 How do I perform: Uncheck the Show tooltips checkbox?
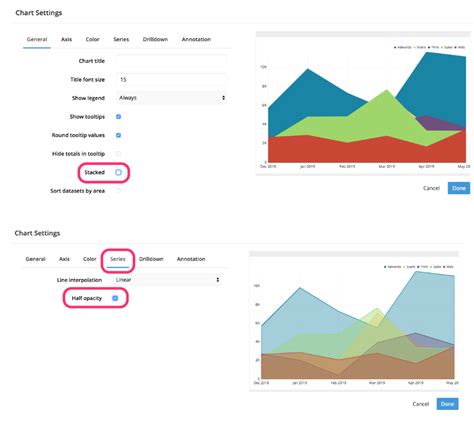click(118, 117)
